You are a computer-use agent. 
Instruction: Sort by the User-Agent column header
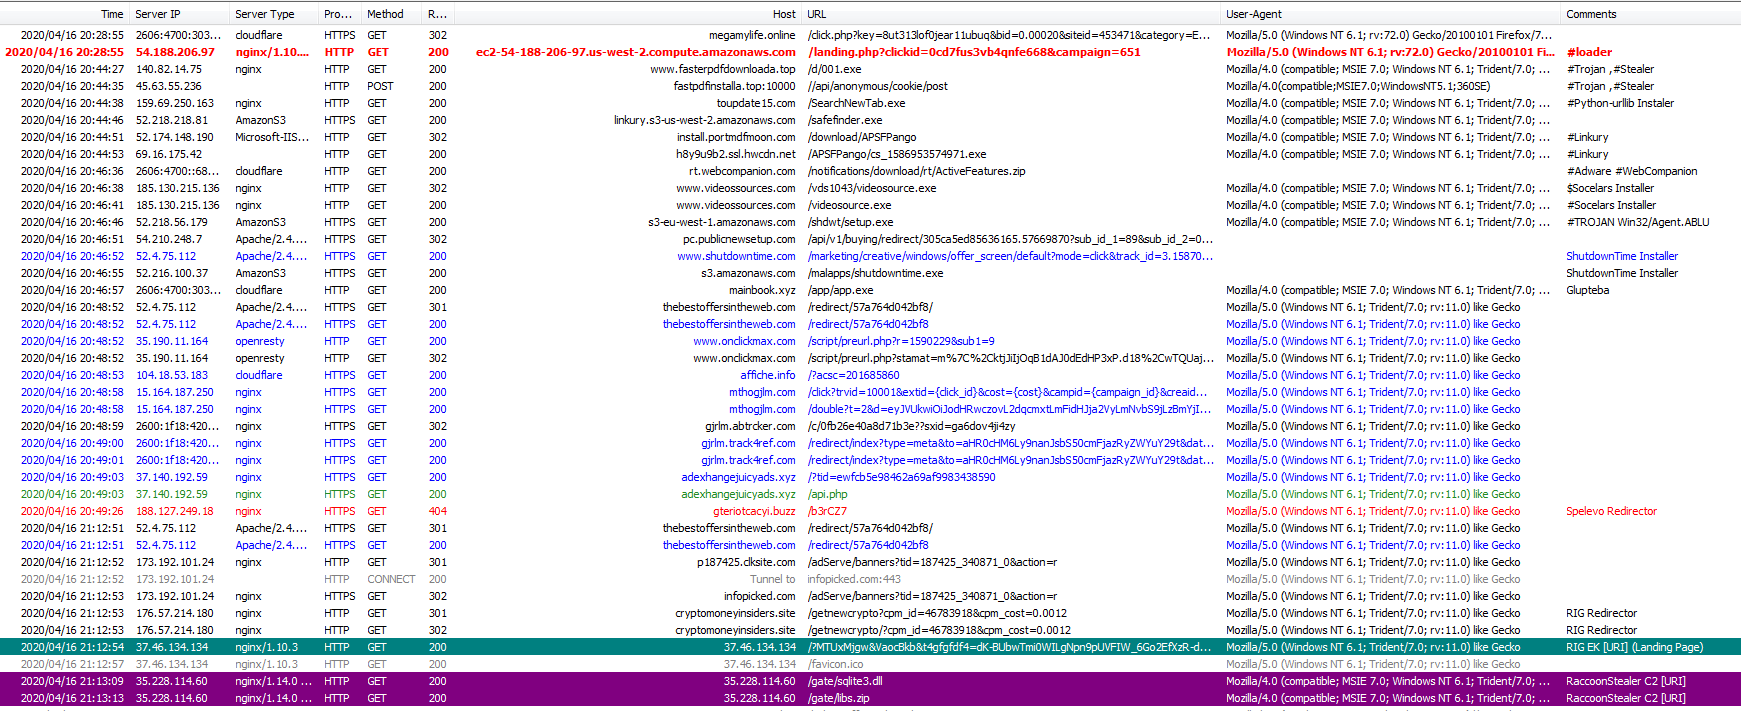point(1254,14)
